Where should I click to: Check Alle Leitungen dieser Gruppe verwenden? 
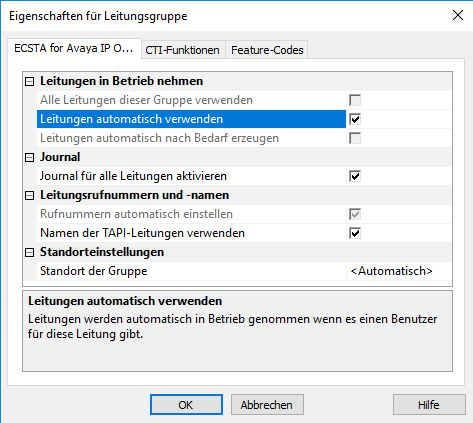(x=355, y=100)
